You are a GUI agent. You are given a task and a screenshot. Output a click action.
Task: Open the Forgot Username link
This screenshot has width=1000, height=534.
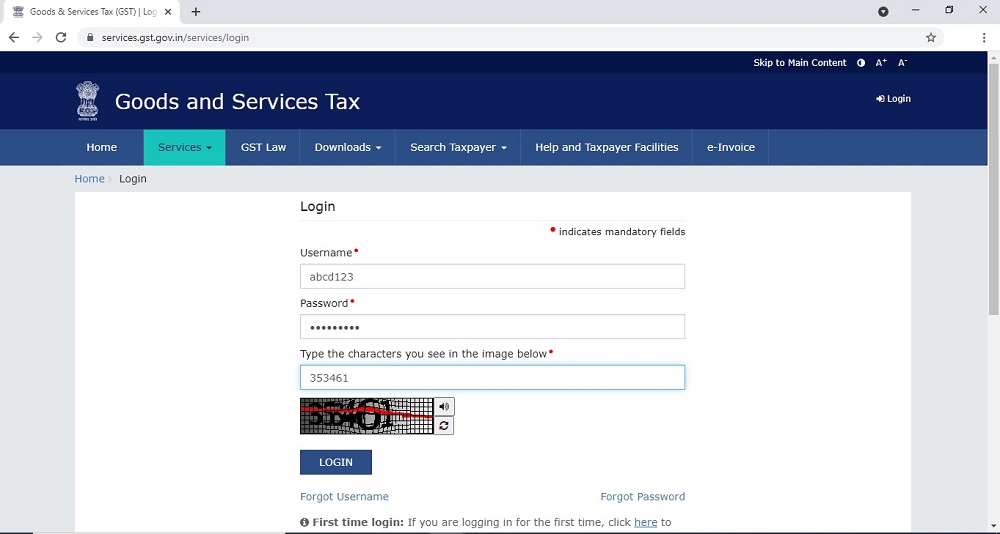pyautogui.click(x=344, y=496)
